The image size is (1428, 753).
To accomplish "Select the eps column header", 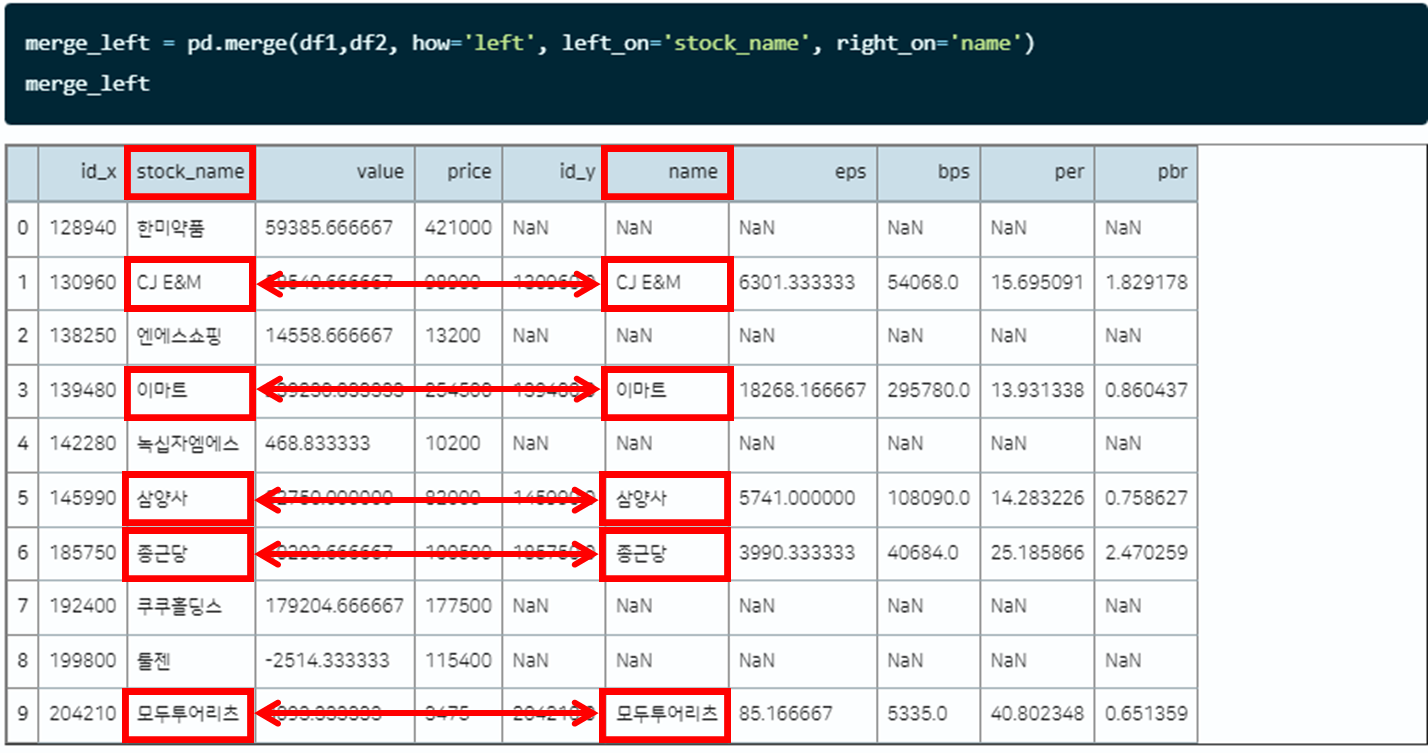I will (804, 172).
